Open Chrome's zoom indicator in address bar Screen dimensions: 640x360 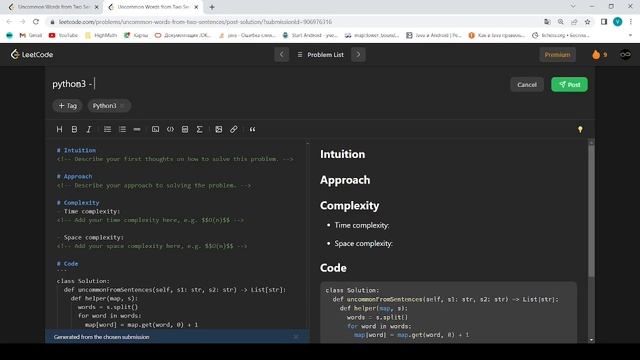(x=561, y=22)
